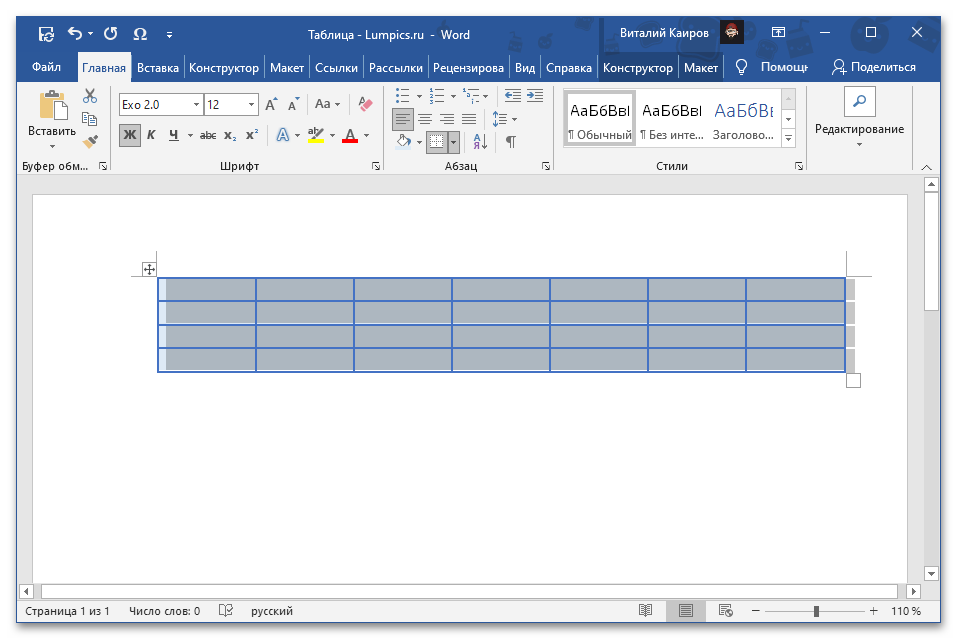Toggle italic К formatting
This screenshot has width=957, height=639.
click(x=151, y=135)
